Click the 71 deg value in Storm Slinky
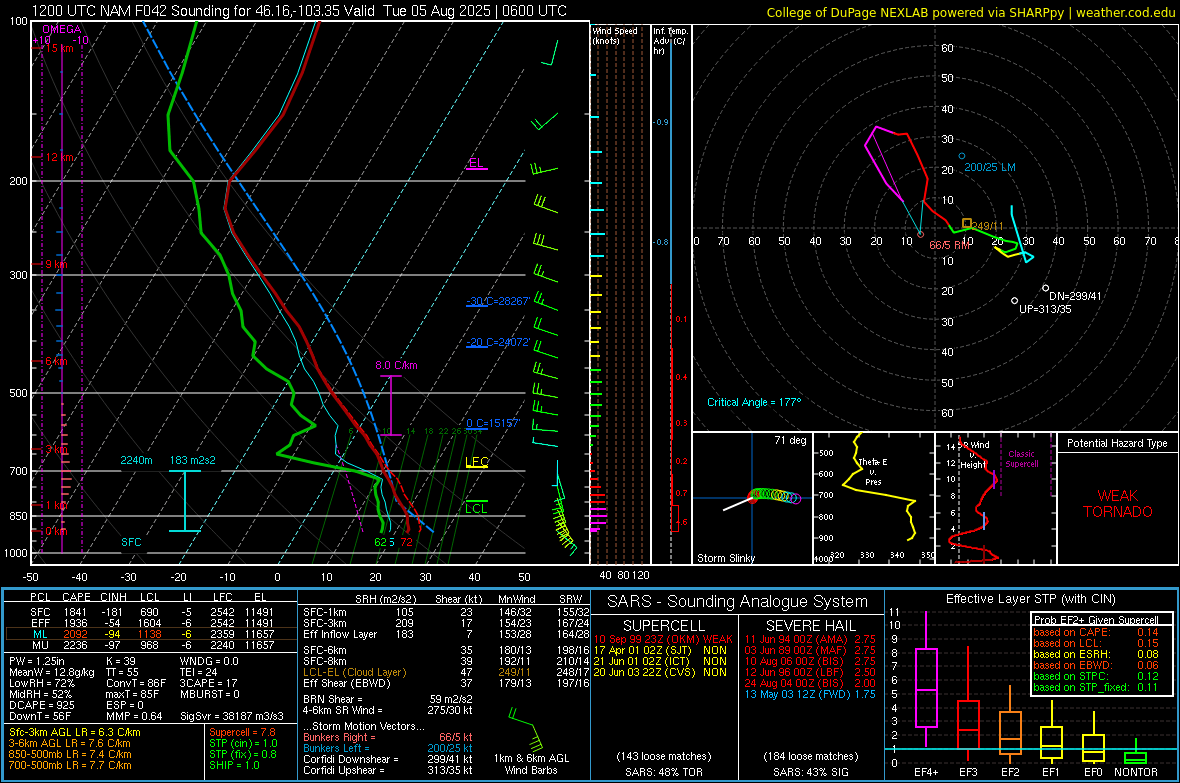Viewport: 1180px width, 783px height. pos(789,440)
